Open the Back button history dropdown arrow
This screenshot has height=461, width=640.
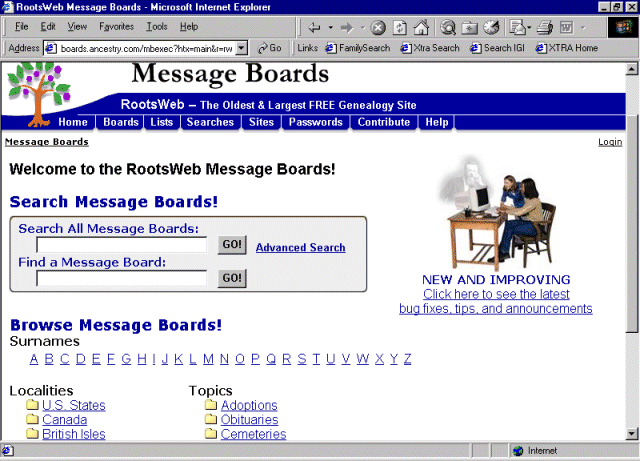coord(330,28)
